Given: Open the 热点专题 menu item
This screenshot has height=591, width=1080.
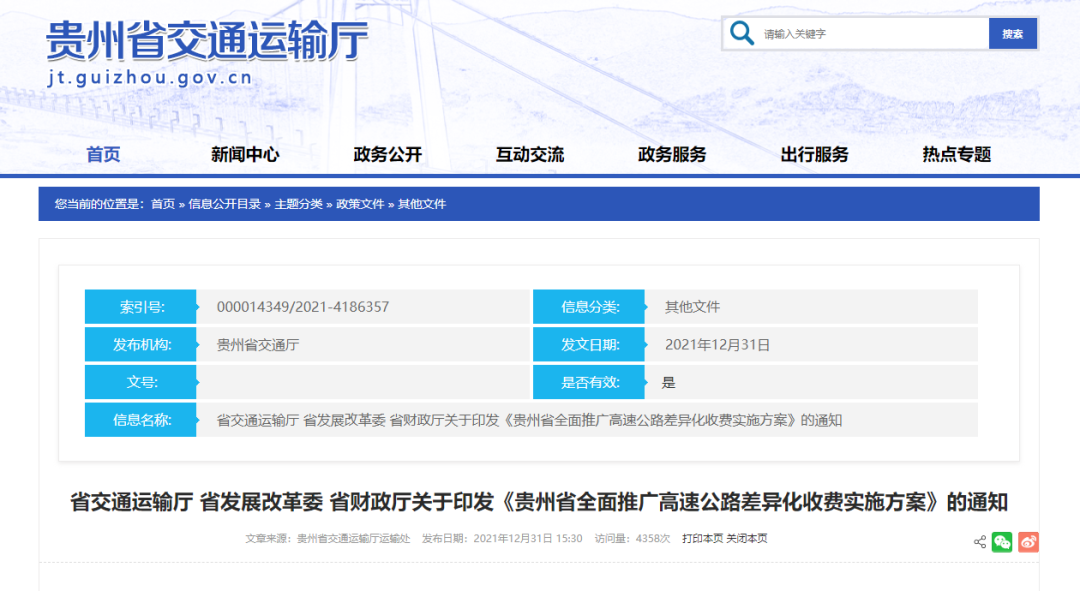Looking at the screenshot, I should click(x=956, y=154).
